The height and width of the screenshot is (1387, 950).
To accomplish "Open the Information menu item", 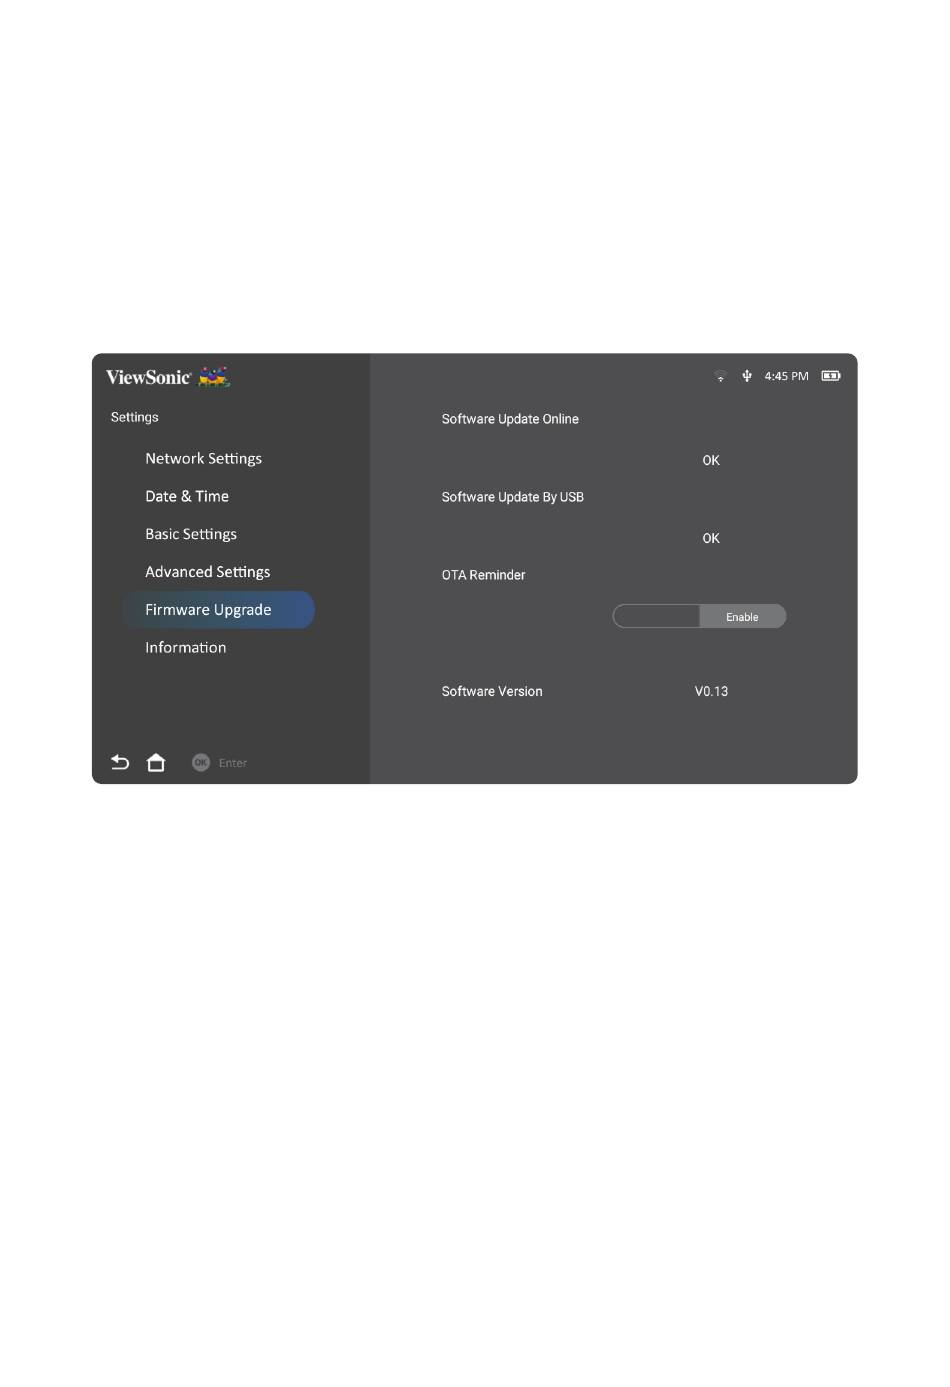I will pos(186,647).
